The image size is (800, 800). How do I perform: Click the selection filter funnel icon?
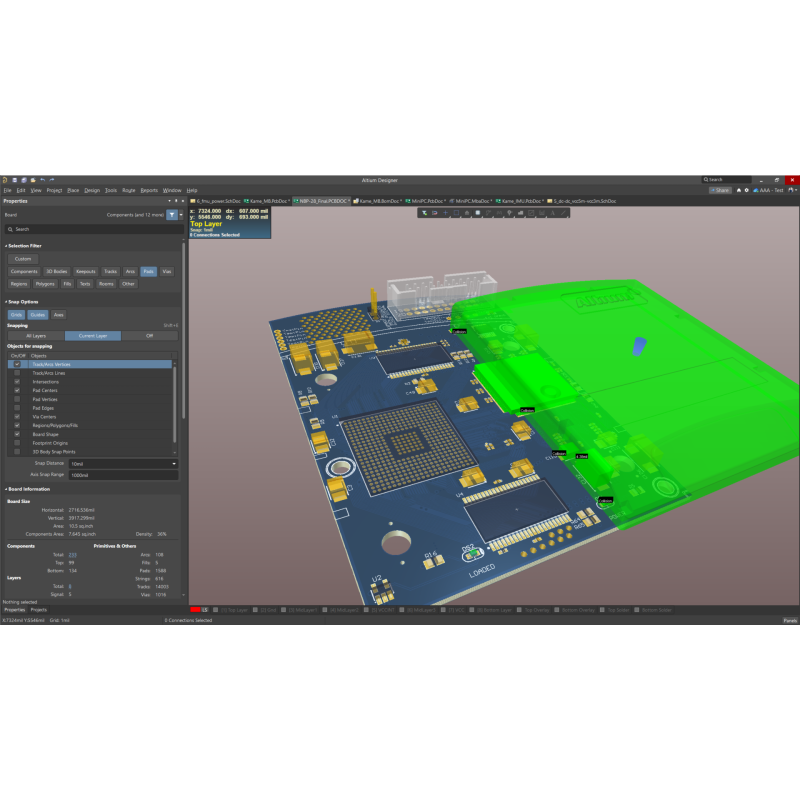coord(171,215)
